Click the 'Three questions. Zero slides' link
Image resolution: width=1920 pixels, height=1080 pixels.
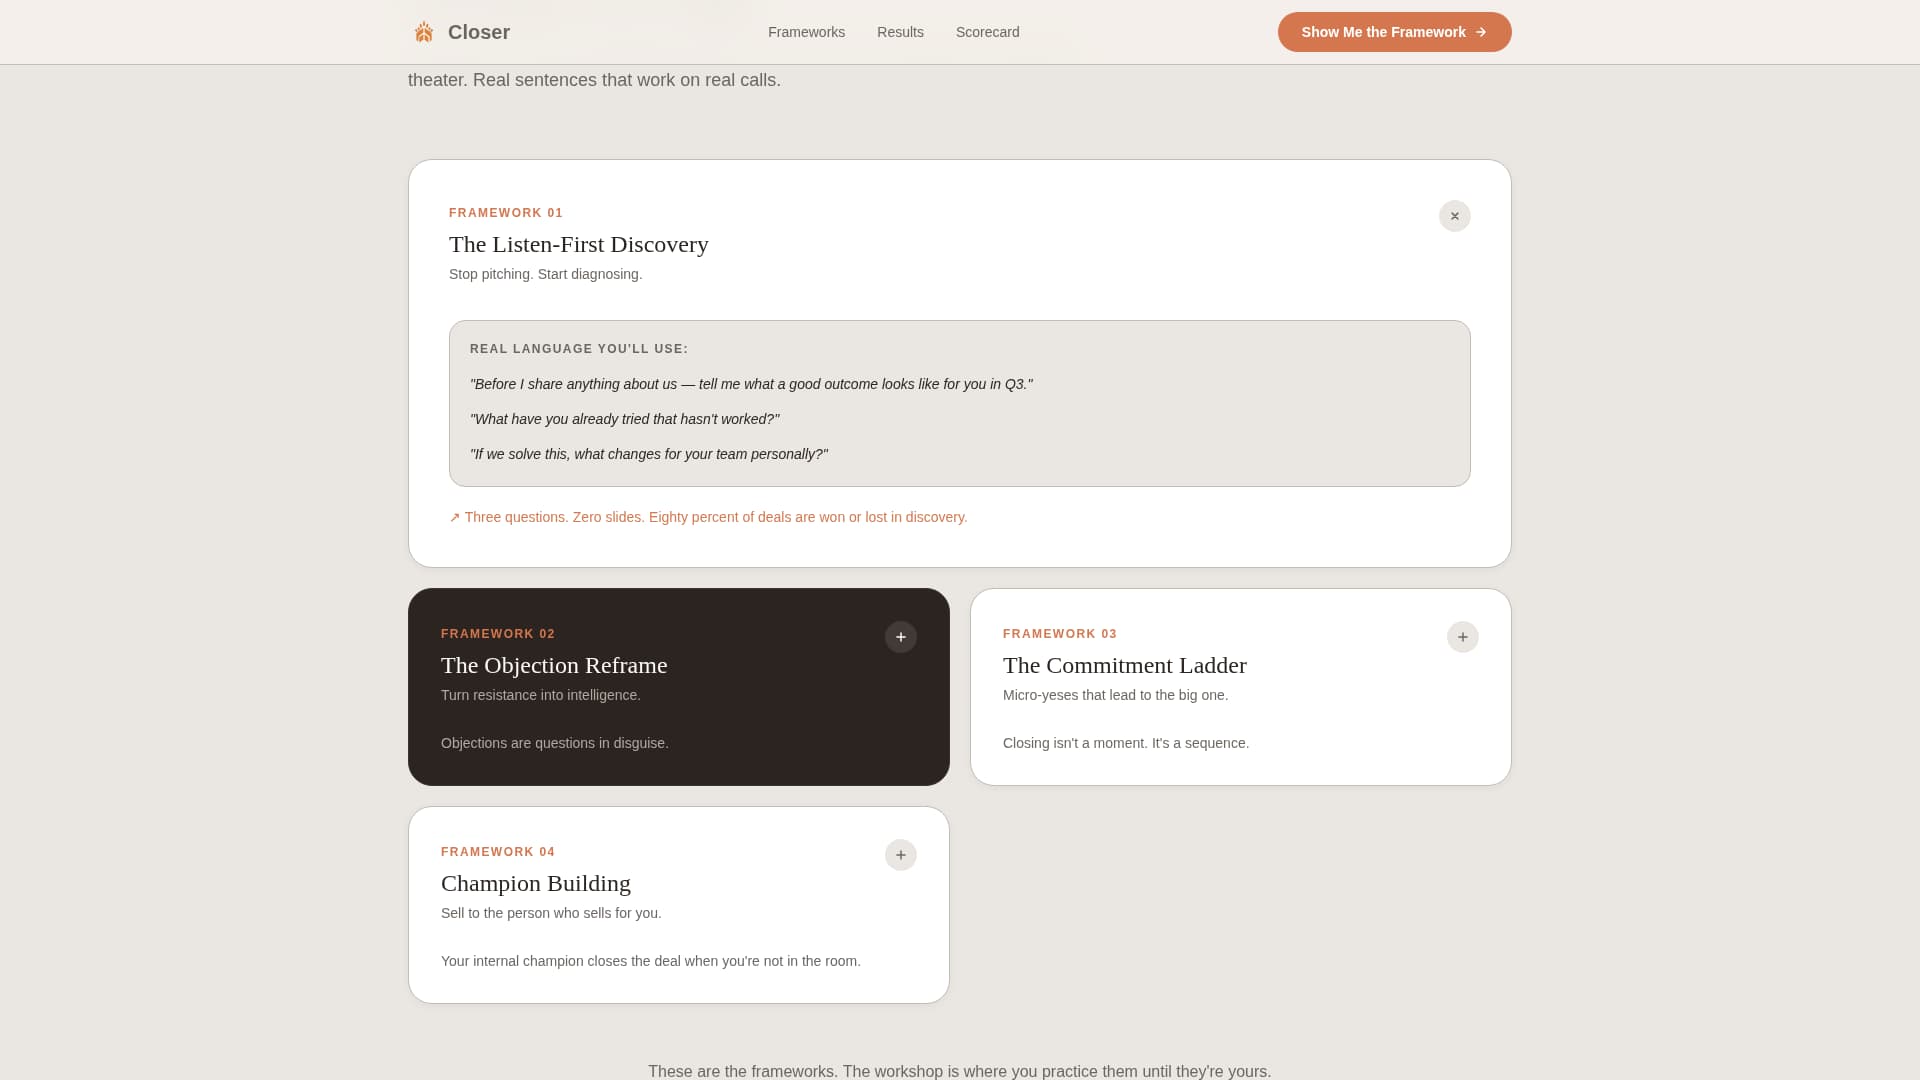tap(716, 517)
